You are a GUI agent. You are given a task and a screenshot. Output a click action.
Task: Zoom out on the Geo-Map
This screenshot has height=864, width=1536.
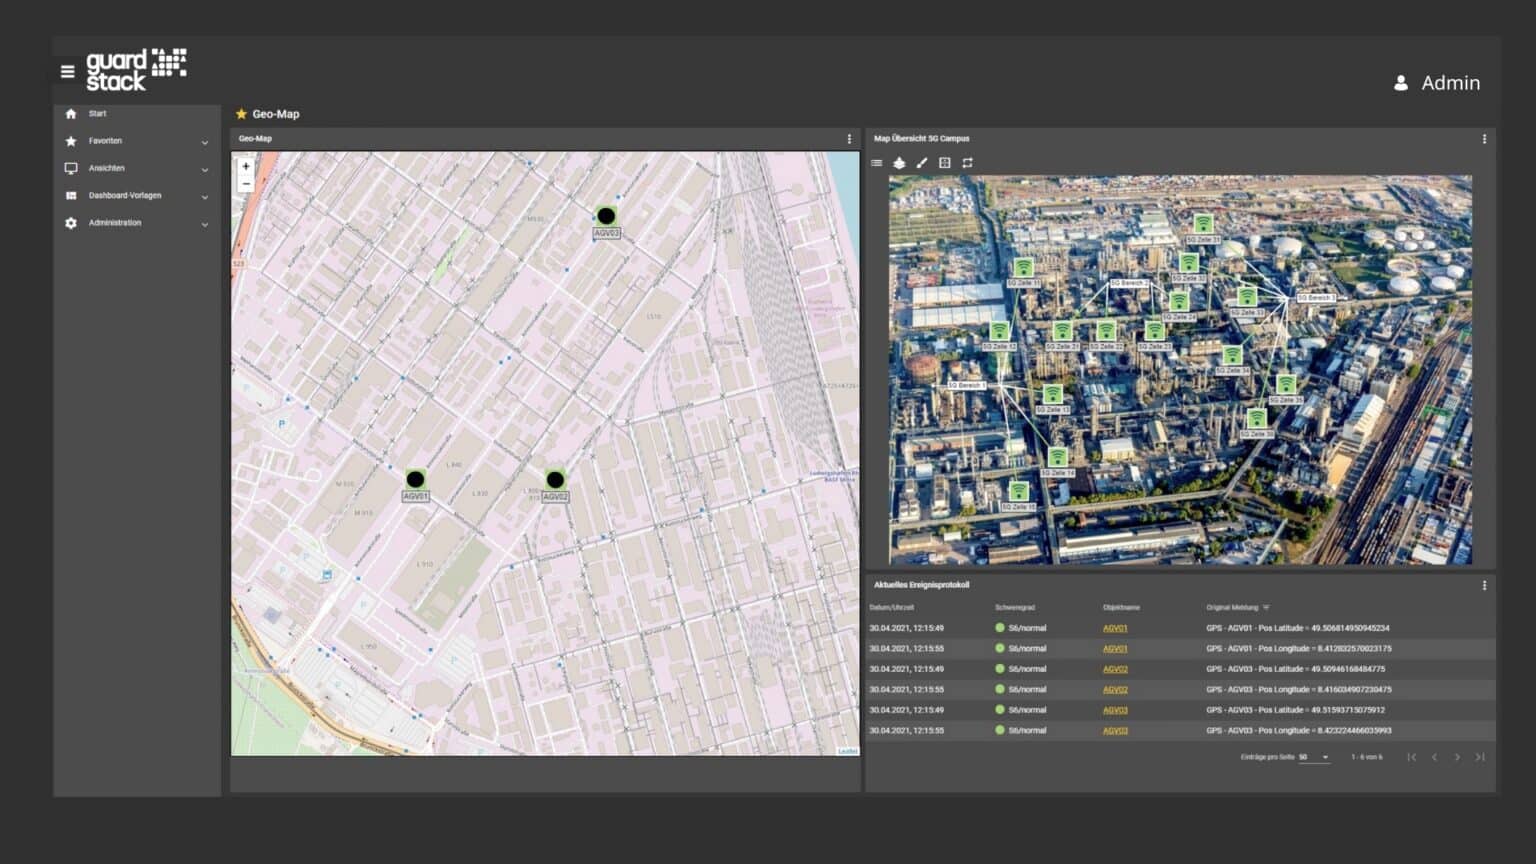click(246, 184)
